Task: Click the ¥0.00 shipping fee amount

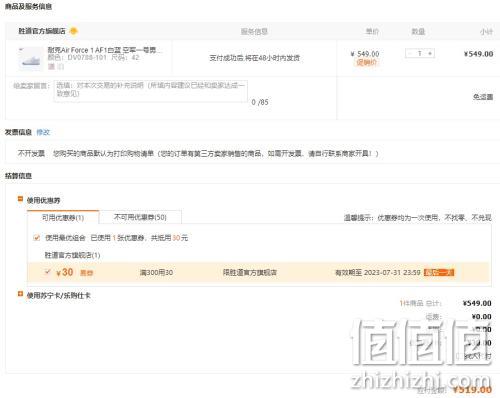Action: click(x=482, y=317)
